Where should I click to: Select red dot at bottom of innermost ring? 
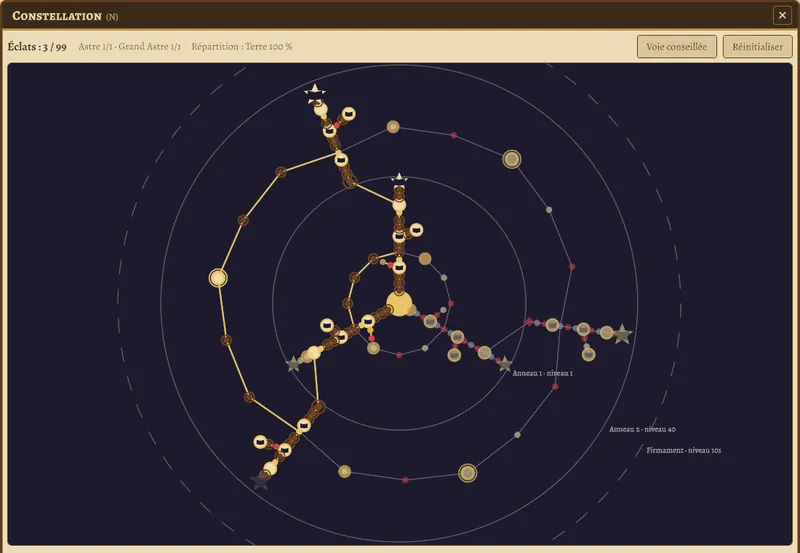pos(399,355)
